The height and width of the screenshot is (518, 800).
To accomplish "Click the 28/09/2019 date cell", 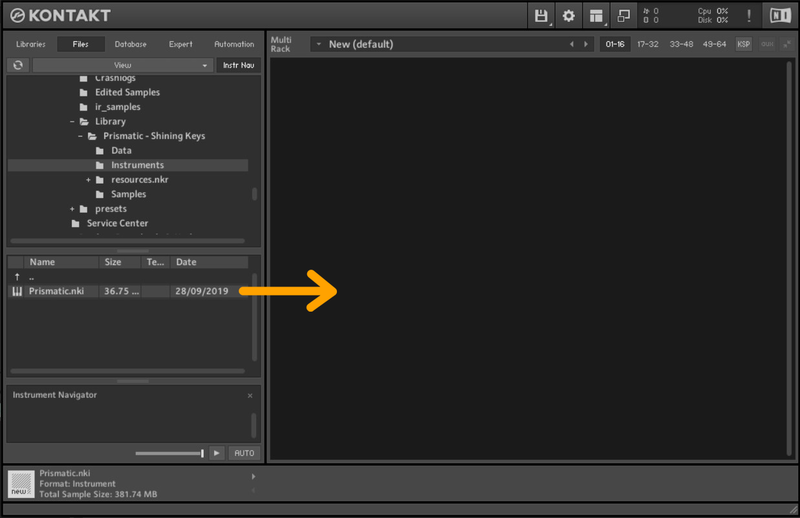I will [202, 291].
